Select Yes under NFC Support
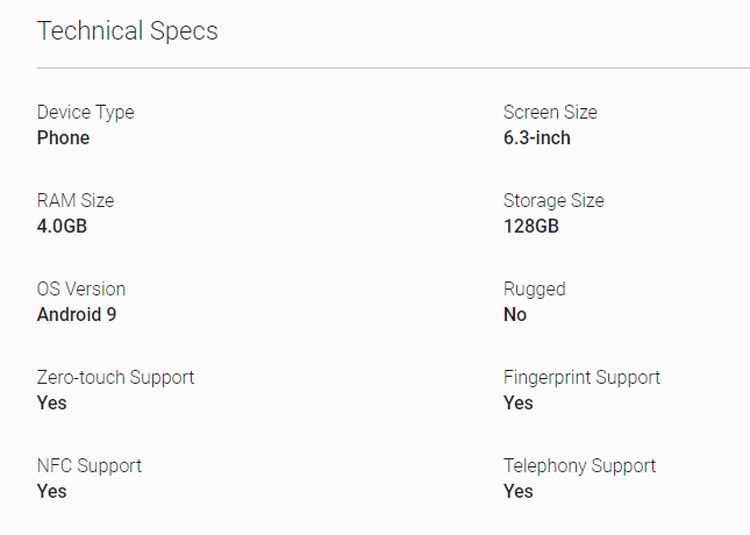The width and height of the screenshot is (750, 535). [x=52, y=491]
